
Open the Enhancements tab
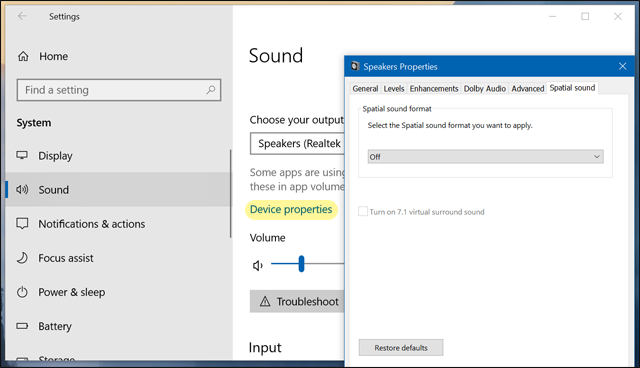coord(434,89)
